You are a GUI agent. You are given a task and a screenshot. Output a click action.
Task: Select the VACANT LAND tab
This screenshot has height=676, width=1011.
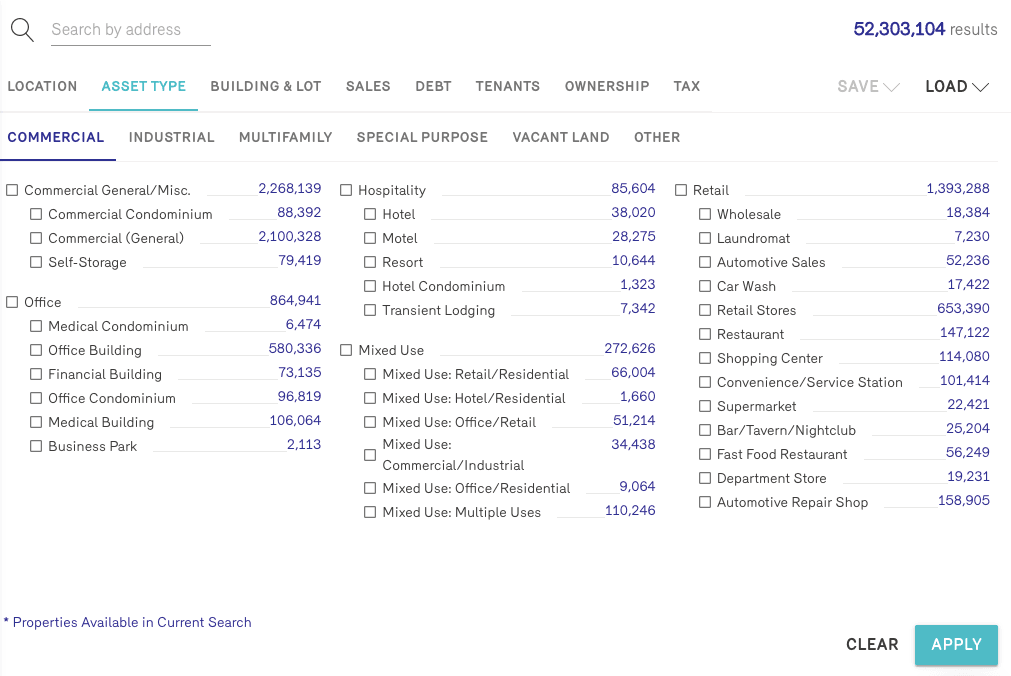[x=560, y=137]
